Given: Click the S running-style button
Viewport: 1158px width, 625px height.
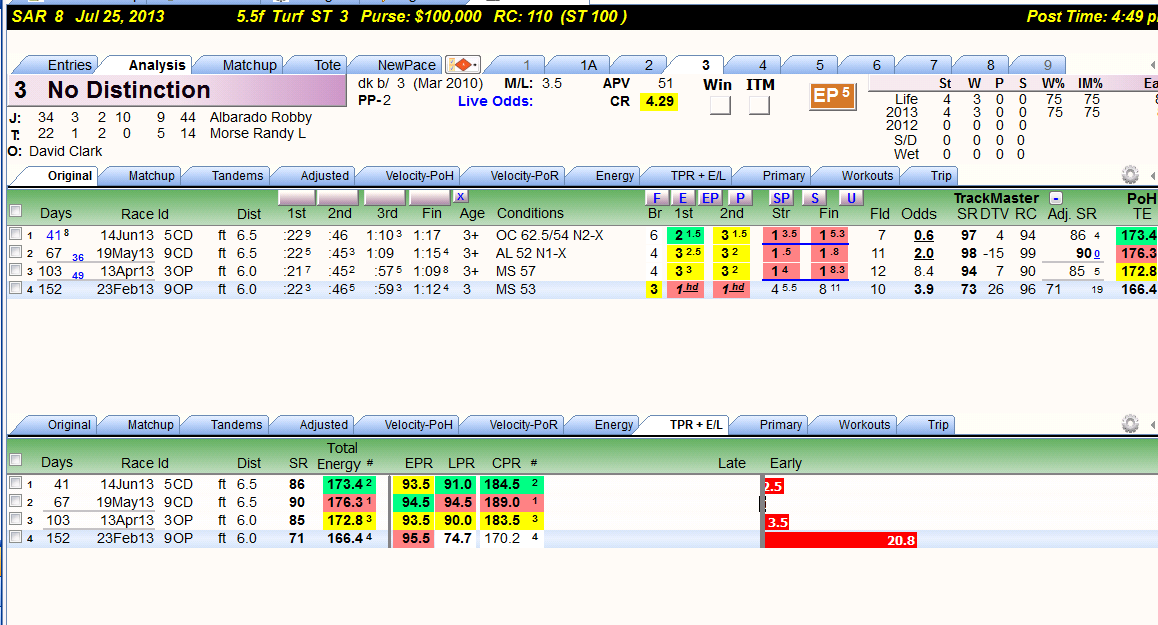Looking at the screenshot, I should click(x=815, y=198).
